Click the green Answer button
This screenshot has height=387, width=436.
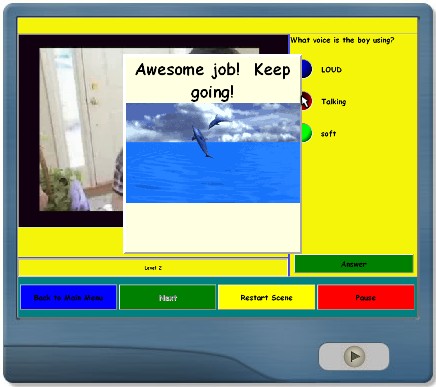pos(354,264)
